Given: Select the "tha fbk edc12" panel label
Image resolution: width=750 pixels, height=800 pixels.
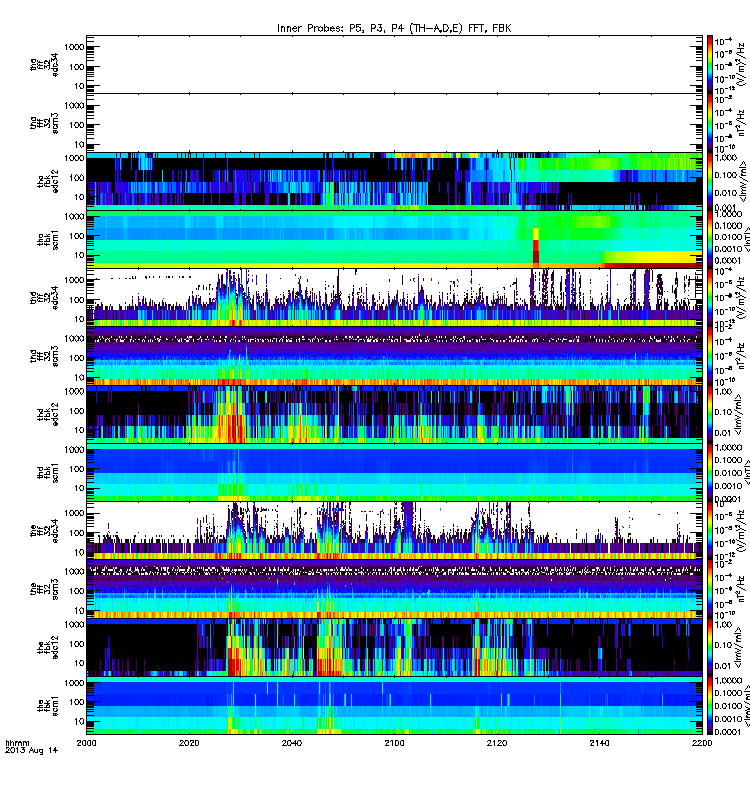Looking at the screenshot, I should click(x=48, y=181).
